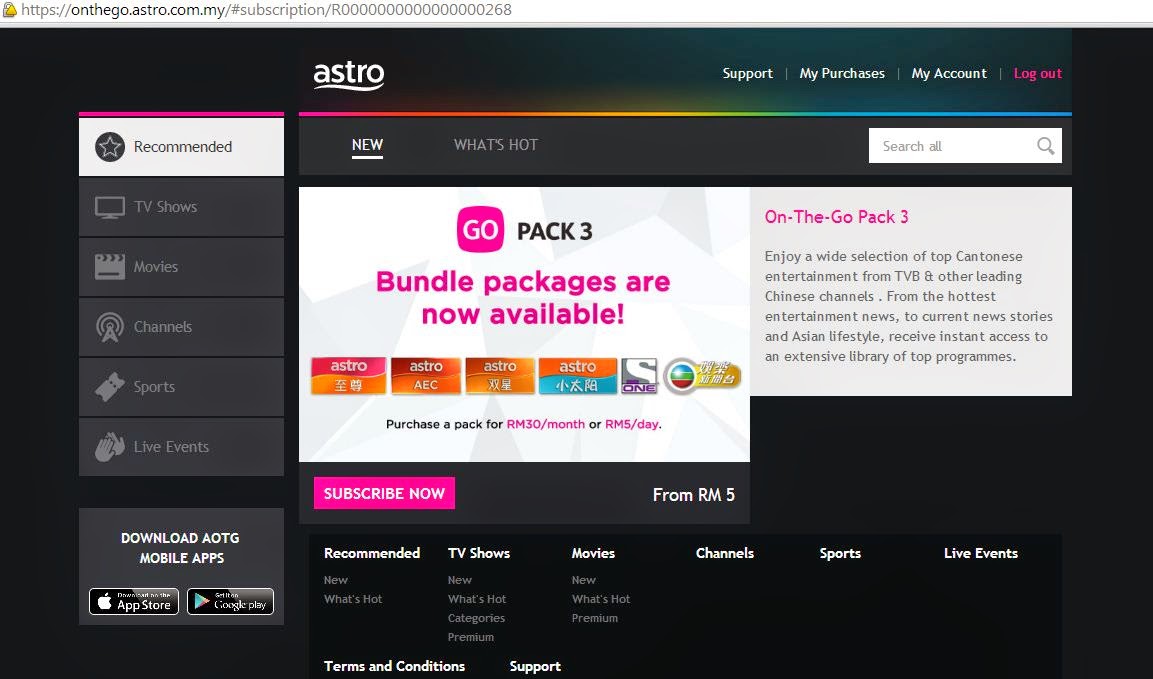Open My Purchases in the header
Screen dimensions: 1153x679
842,74
